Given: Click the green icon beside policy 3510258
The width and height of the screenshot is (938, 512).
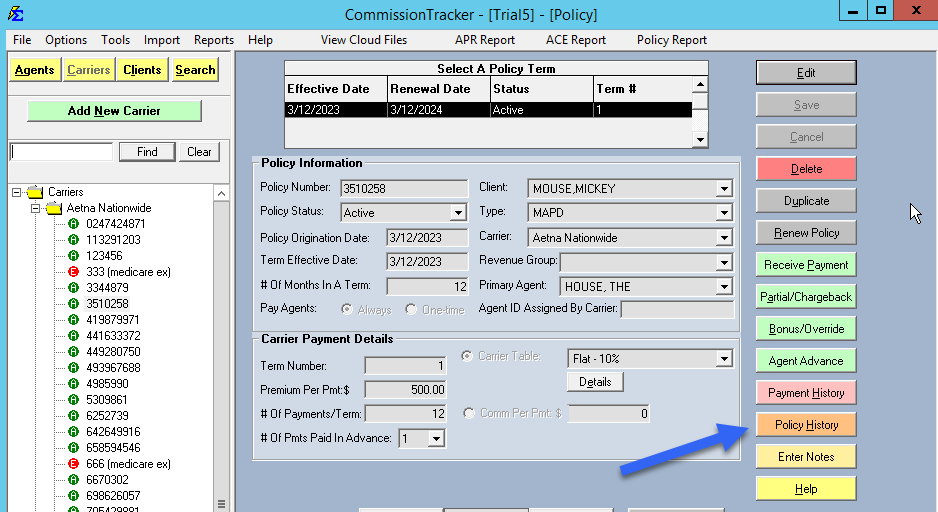Looking at the screenshot, I should (x=73, y=304).
